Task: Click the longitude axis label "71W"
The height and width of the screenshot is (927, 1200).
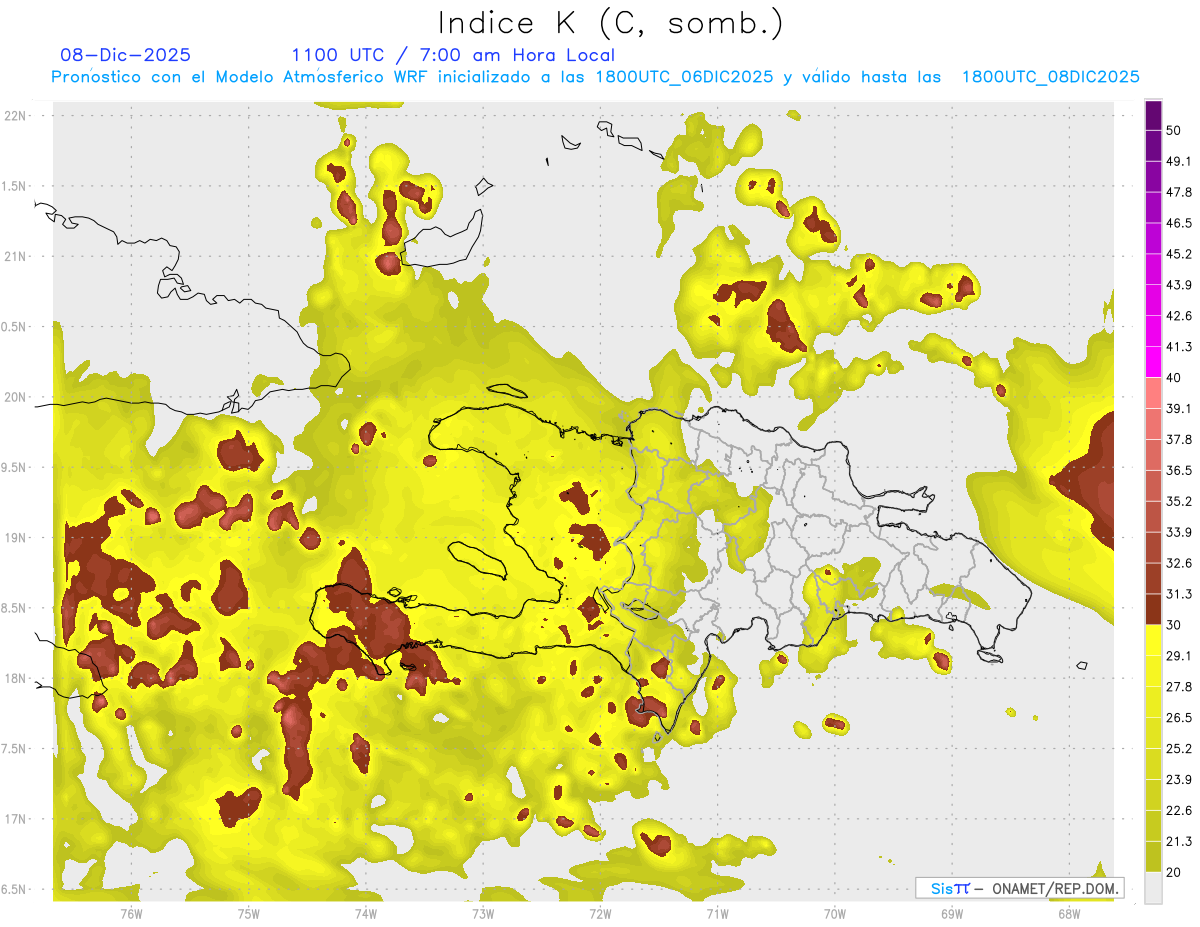Action: [x=717, y=914]
